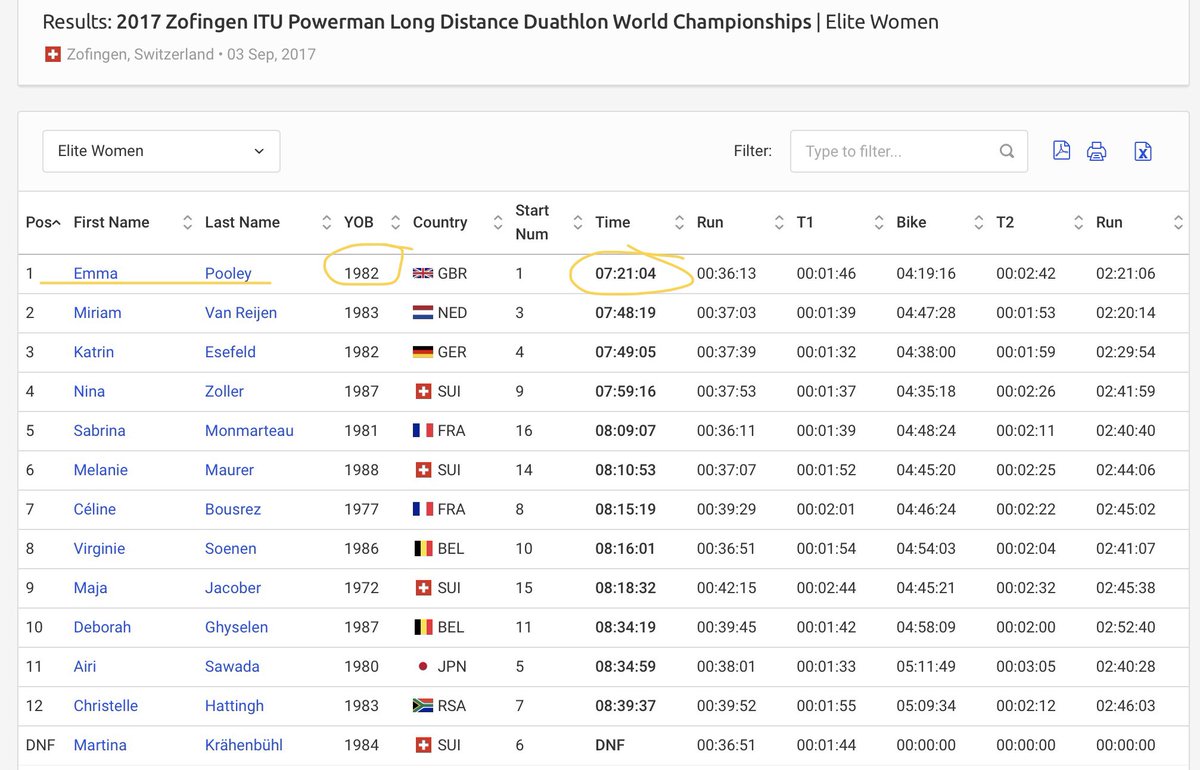Open athlete link Katrin
1200x770 pixels.
coord(94,352)
